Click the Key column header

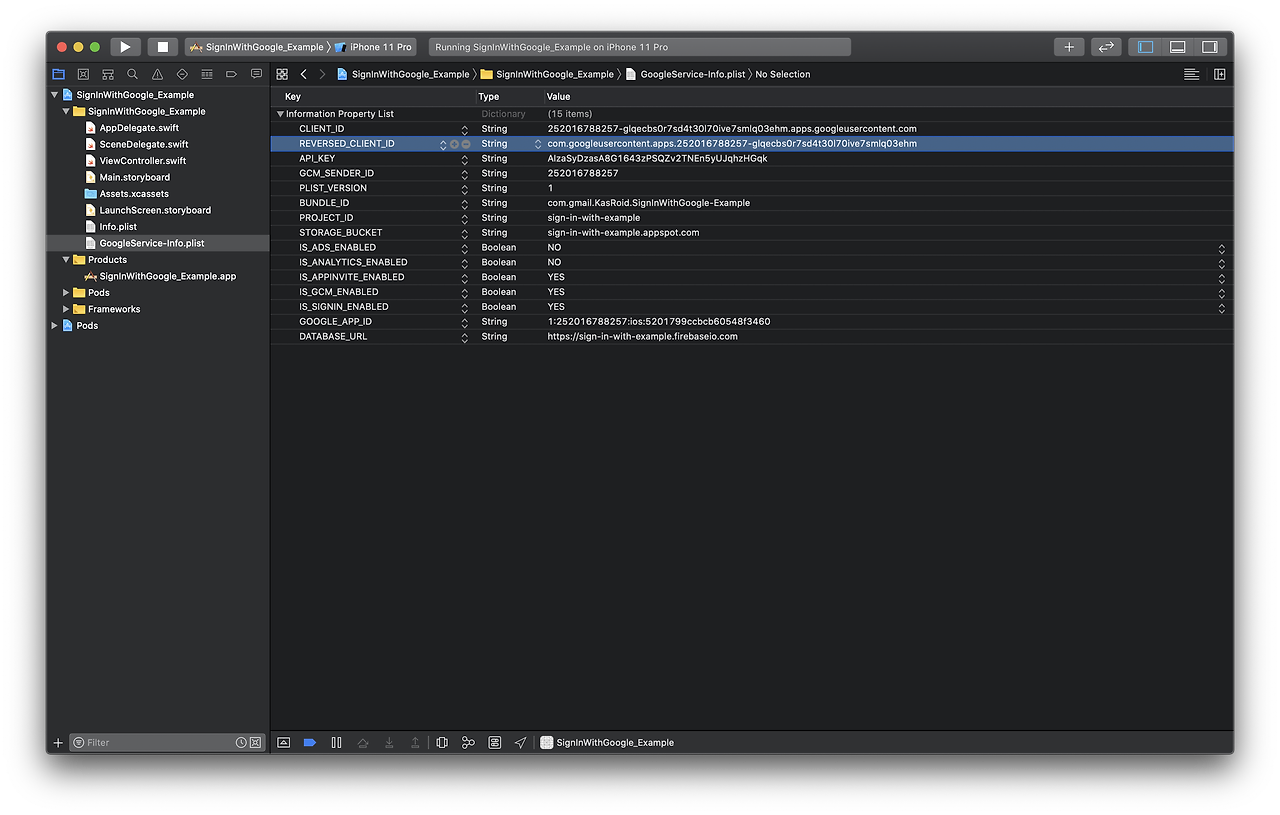373,97
